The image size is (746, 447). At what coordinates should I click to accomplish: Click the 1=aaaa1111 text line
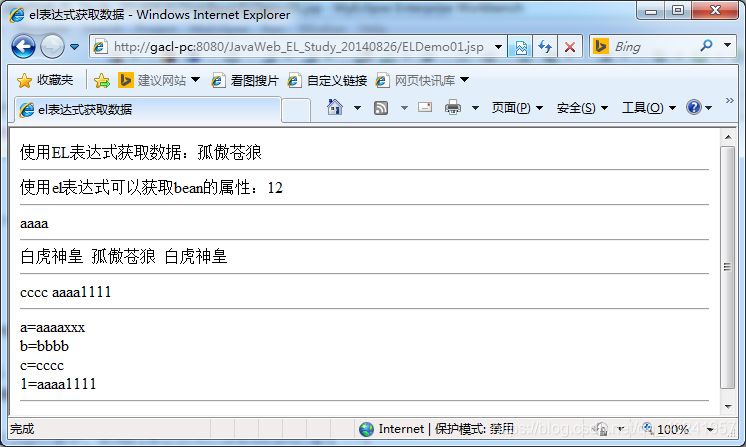[58, 384]
